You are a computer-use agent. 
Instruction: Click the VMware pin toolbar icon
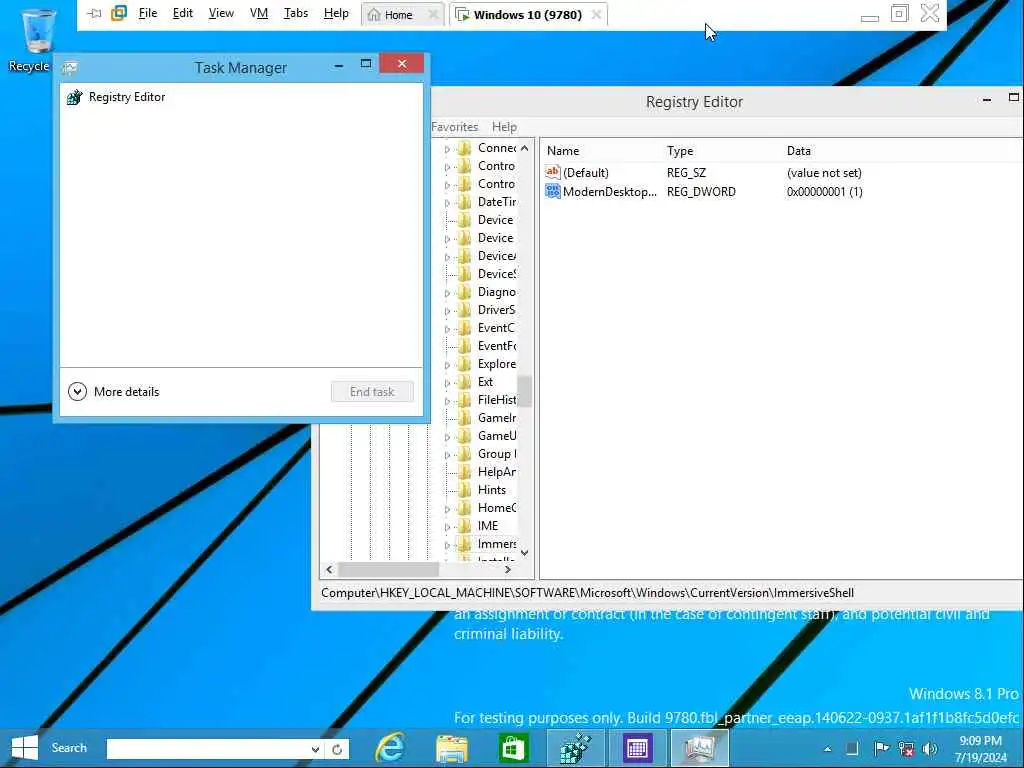pos(94,13)
